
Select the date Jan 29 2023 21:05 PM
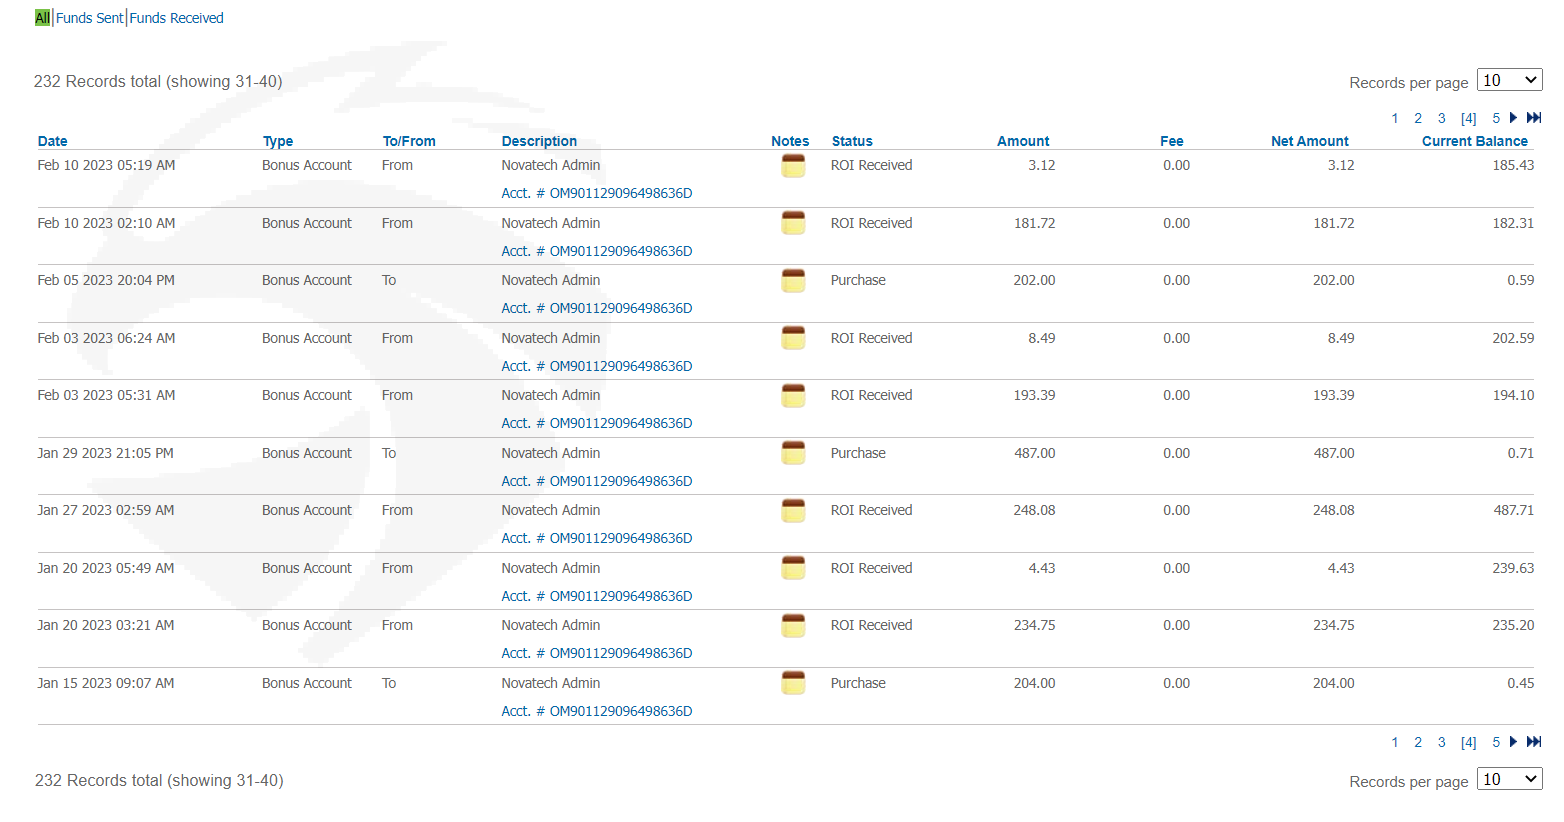tap(105, 453)
